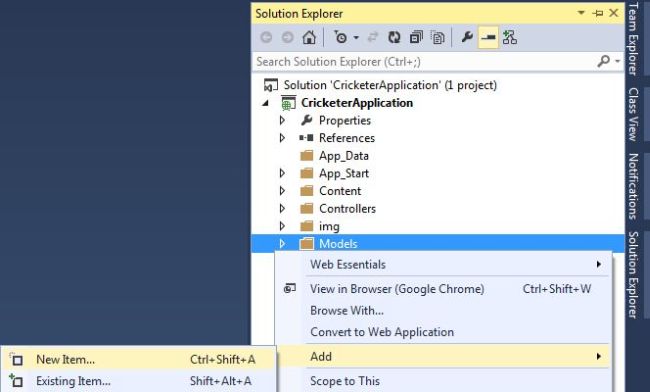Open Properties via the wrench icon
The image size is (650, 392).
[x=467, y=37]
